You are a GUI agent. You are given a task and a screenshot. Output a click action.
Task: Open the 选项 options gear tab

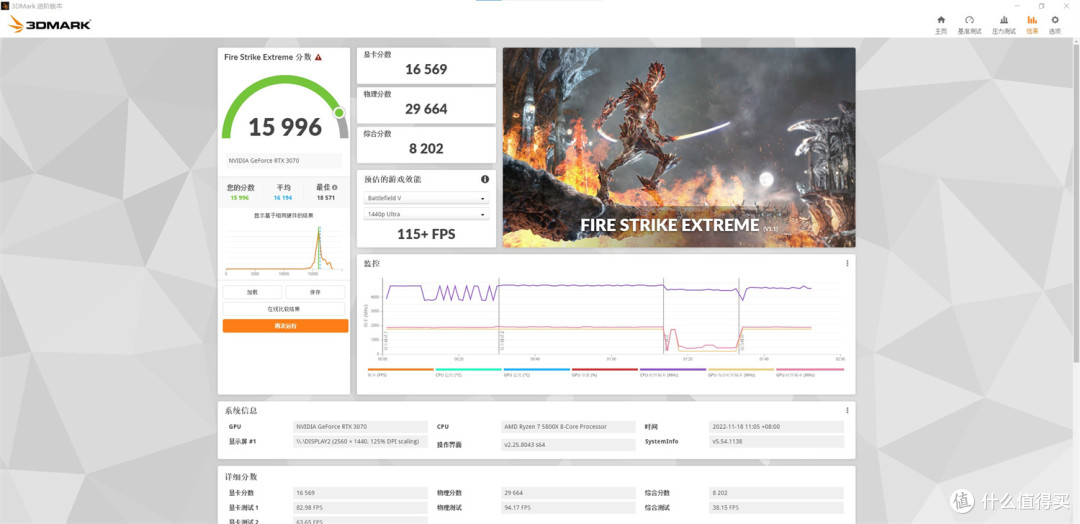[x=1055, y=24]
